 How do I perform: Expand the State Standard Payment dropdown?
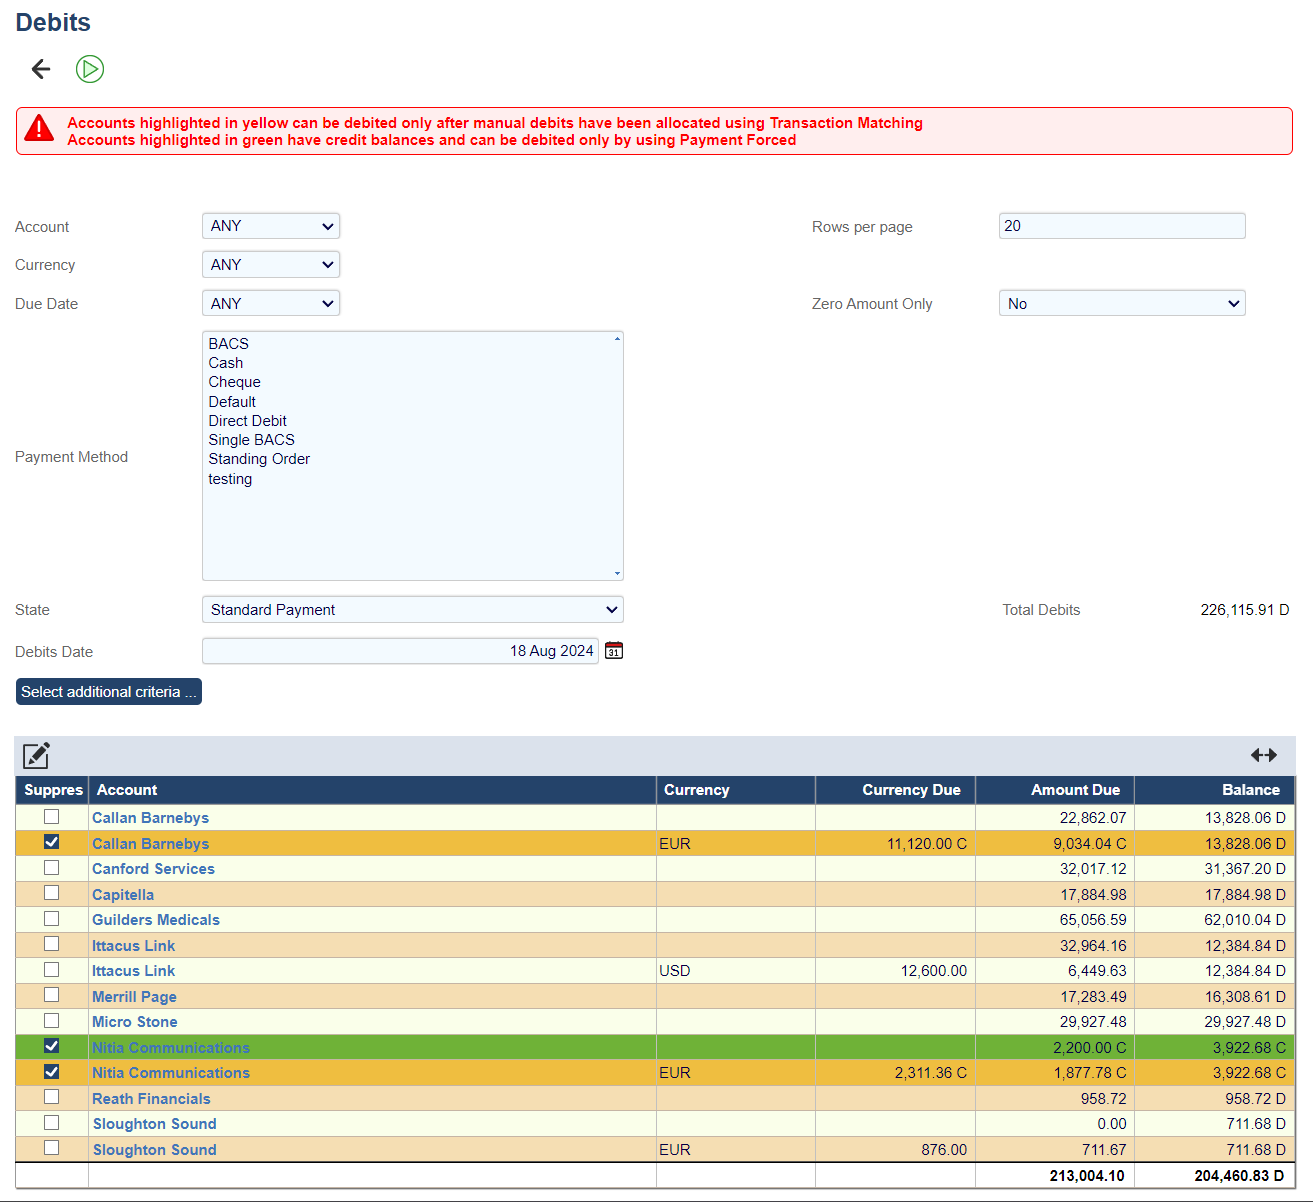pyautogui.click(x=412, y=610)
